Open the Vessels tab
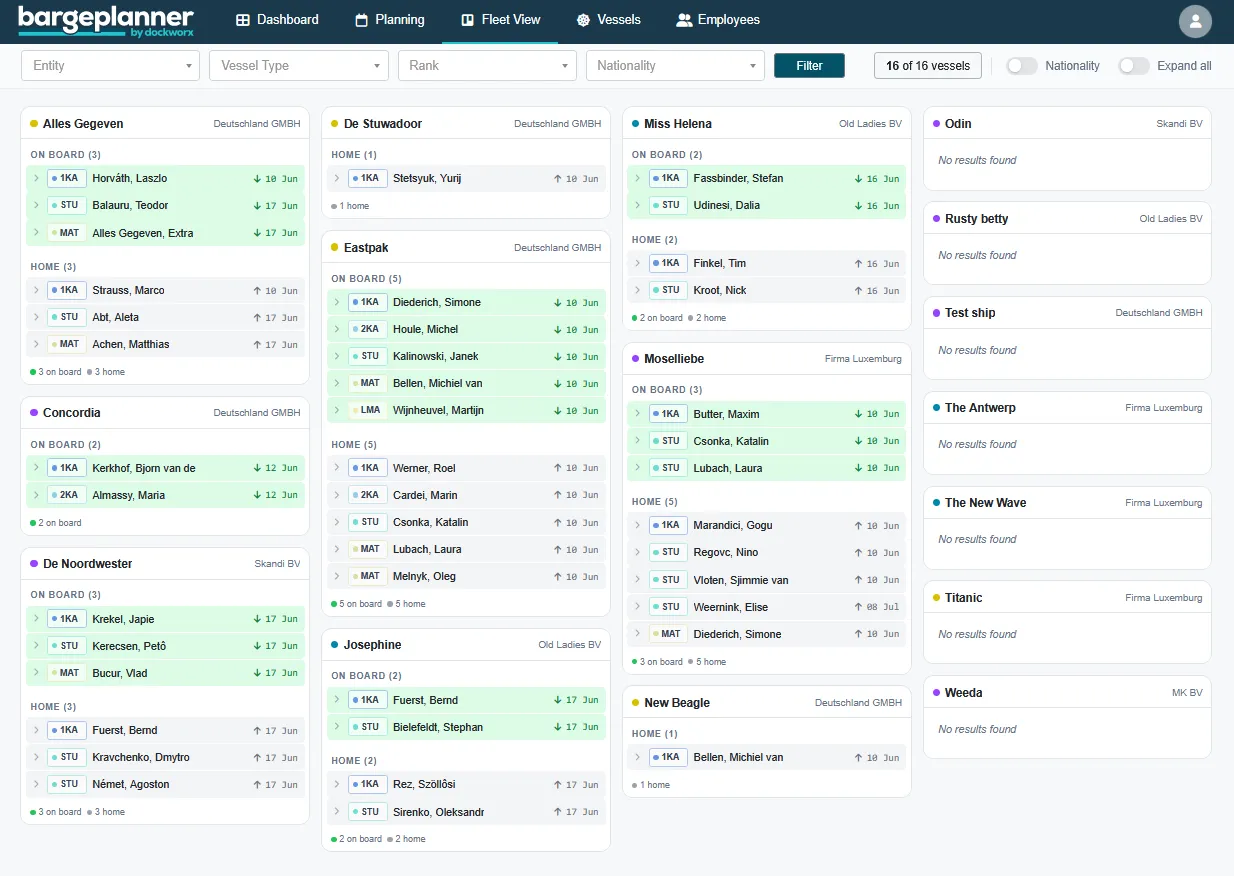This screenshot has width=1234, height=876. (x=608, y=20)
